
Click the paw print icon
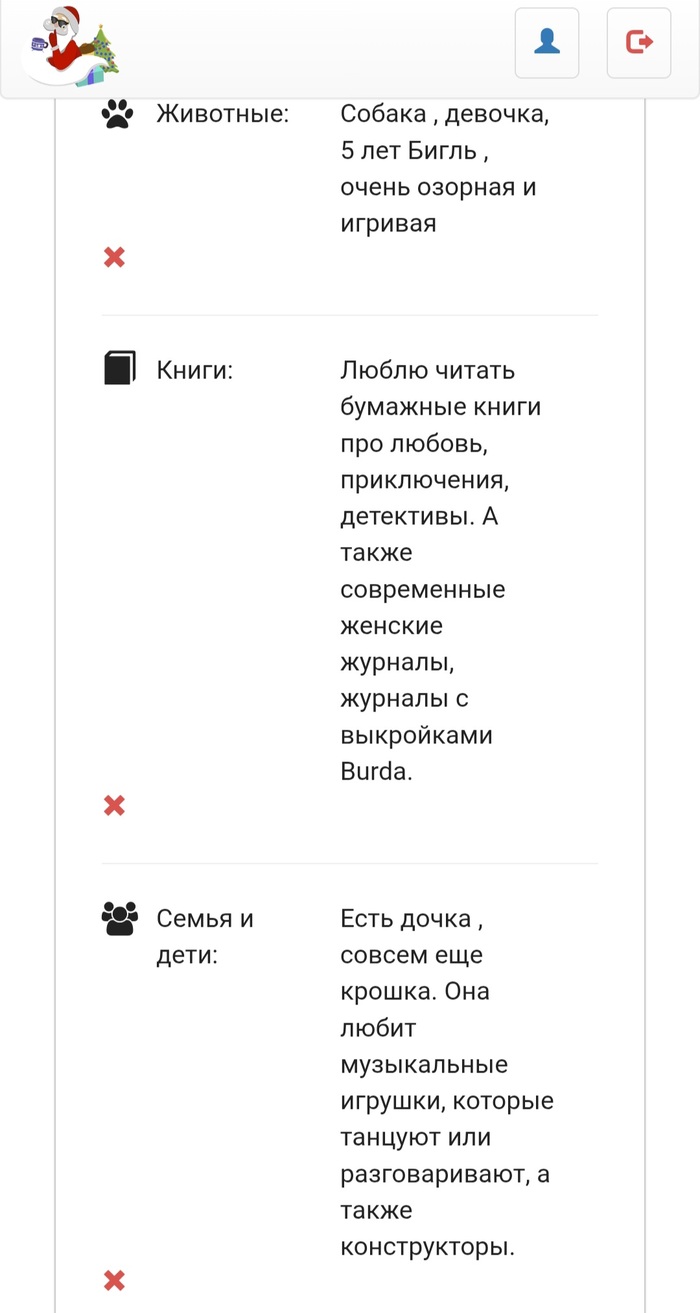point(118,115)
